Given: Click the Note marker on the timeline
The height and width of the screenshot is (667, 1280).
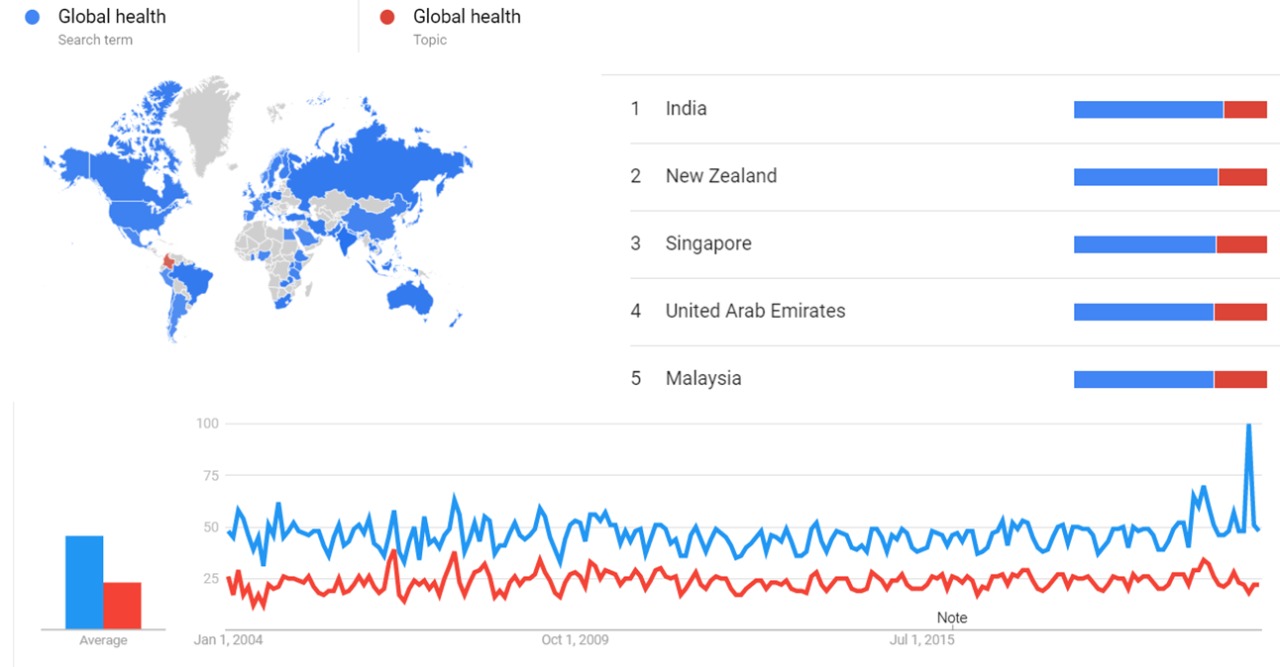Looking at the screenshot, I should point(952,618).
